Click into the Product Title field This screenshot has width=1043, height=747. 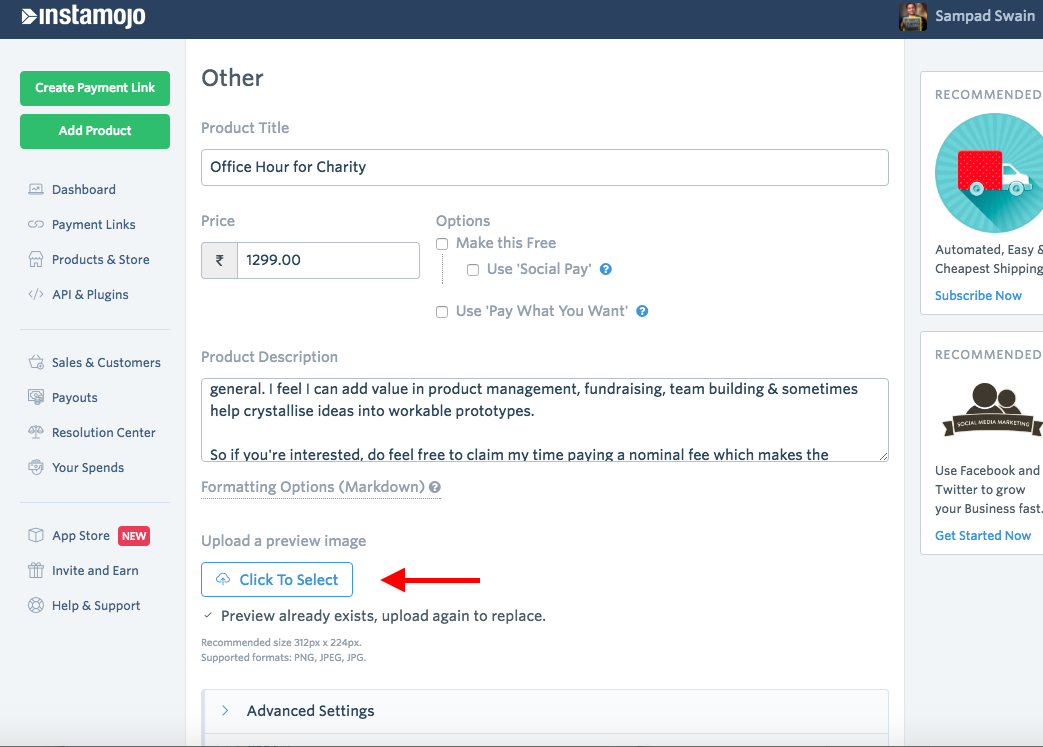pyautogui.click(x=544, y=167)
